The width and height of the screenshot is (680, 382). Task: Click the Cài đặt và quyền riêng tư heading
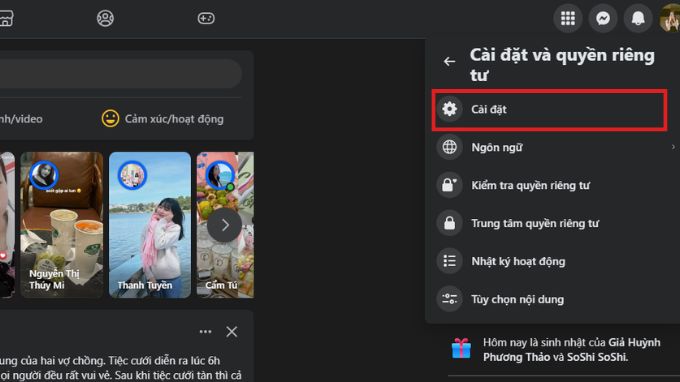point(562,65)
